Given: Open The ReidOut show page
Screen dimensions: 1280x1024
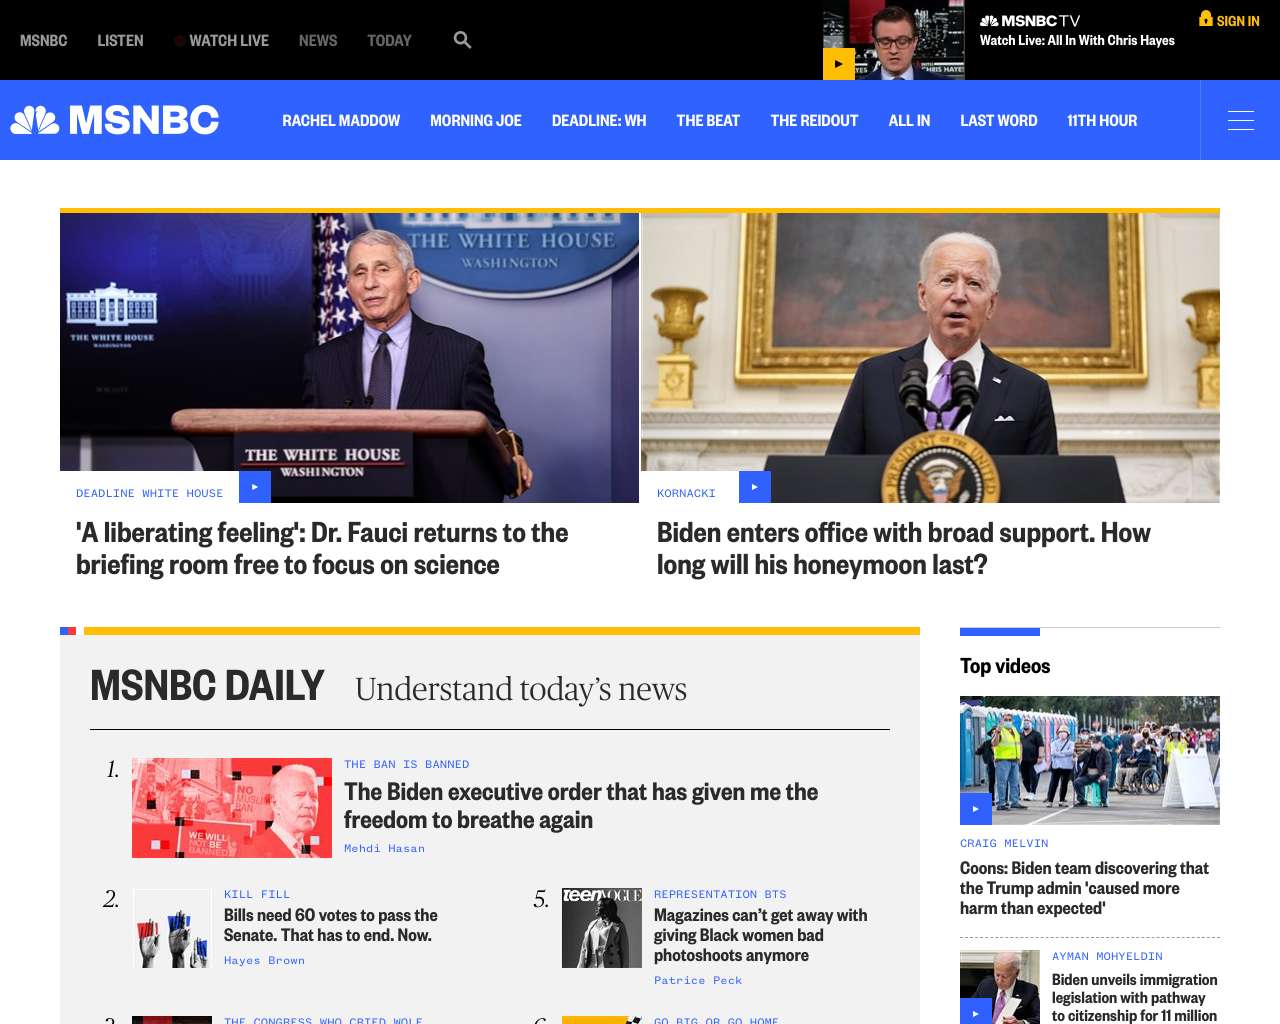Looking at the screenshot, I should click(x=814, y=120).
